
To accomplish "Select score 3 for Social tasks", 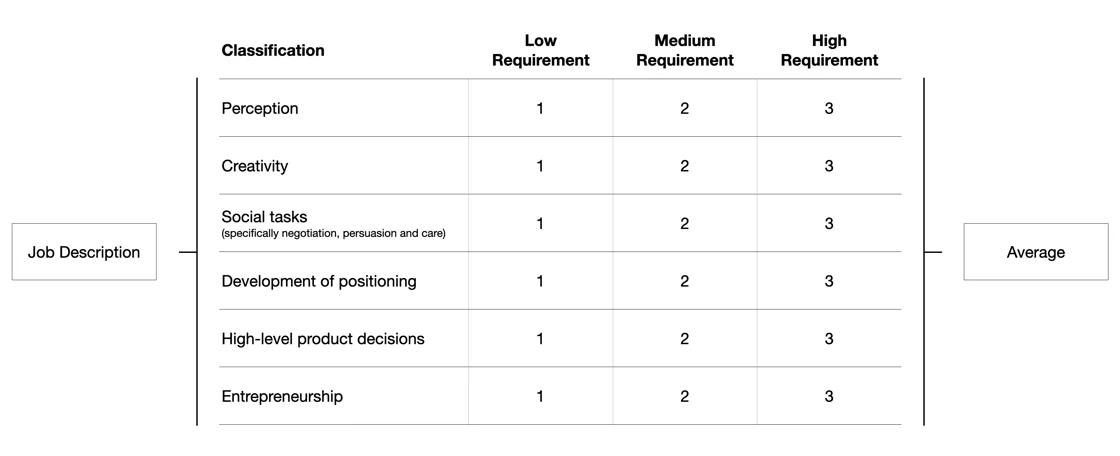I will [829, 224].
